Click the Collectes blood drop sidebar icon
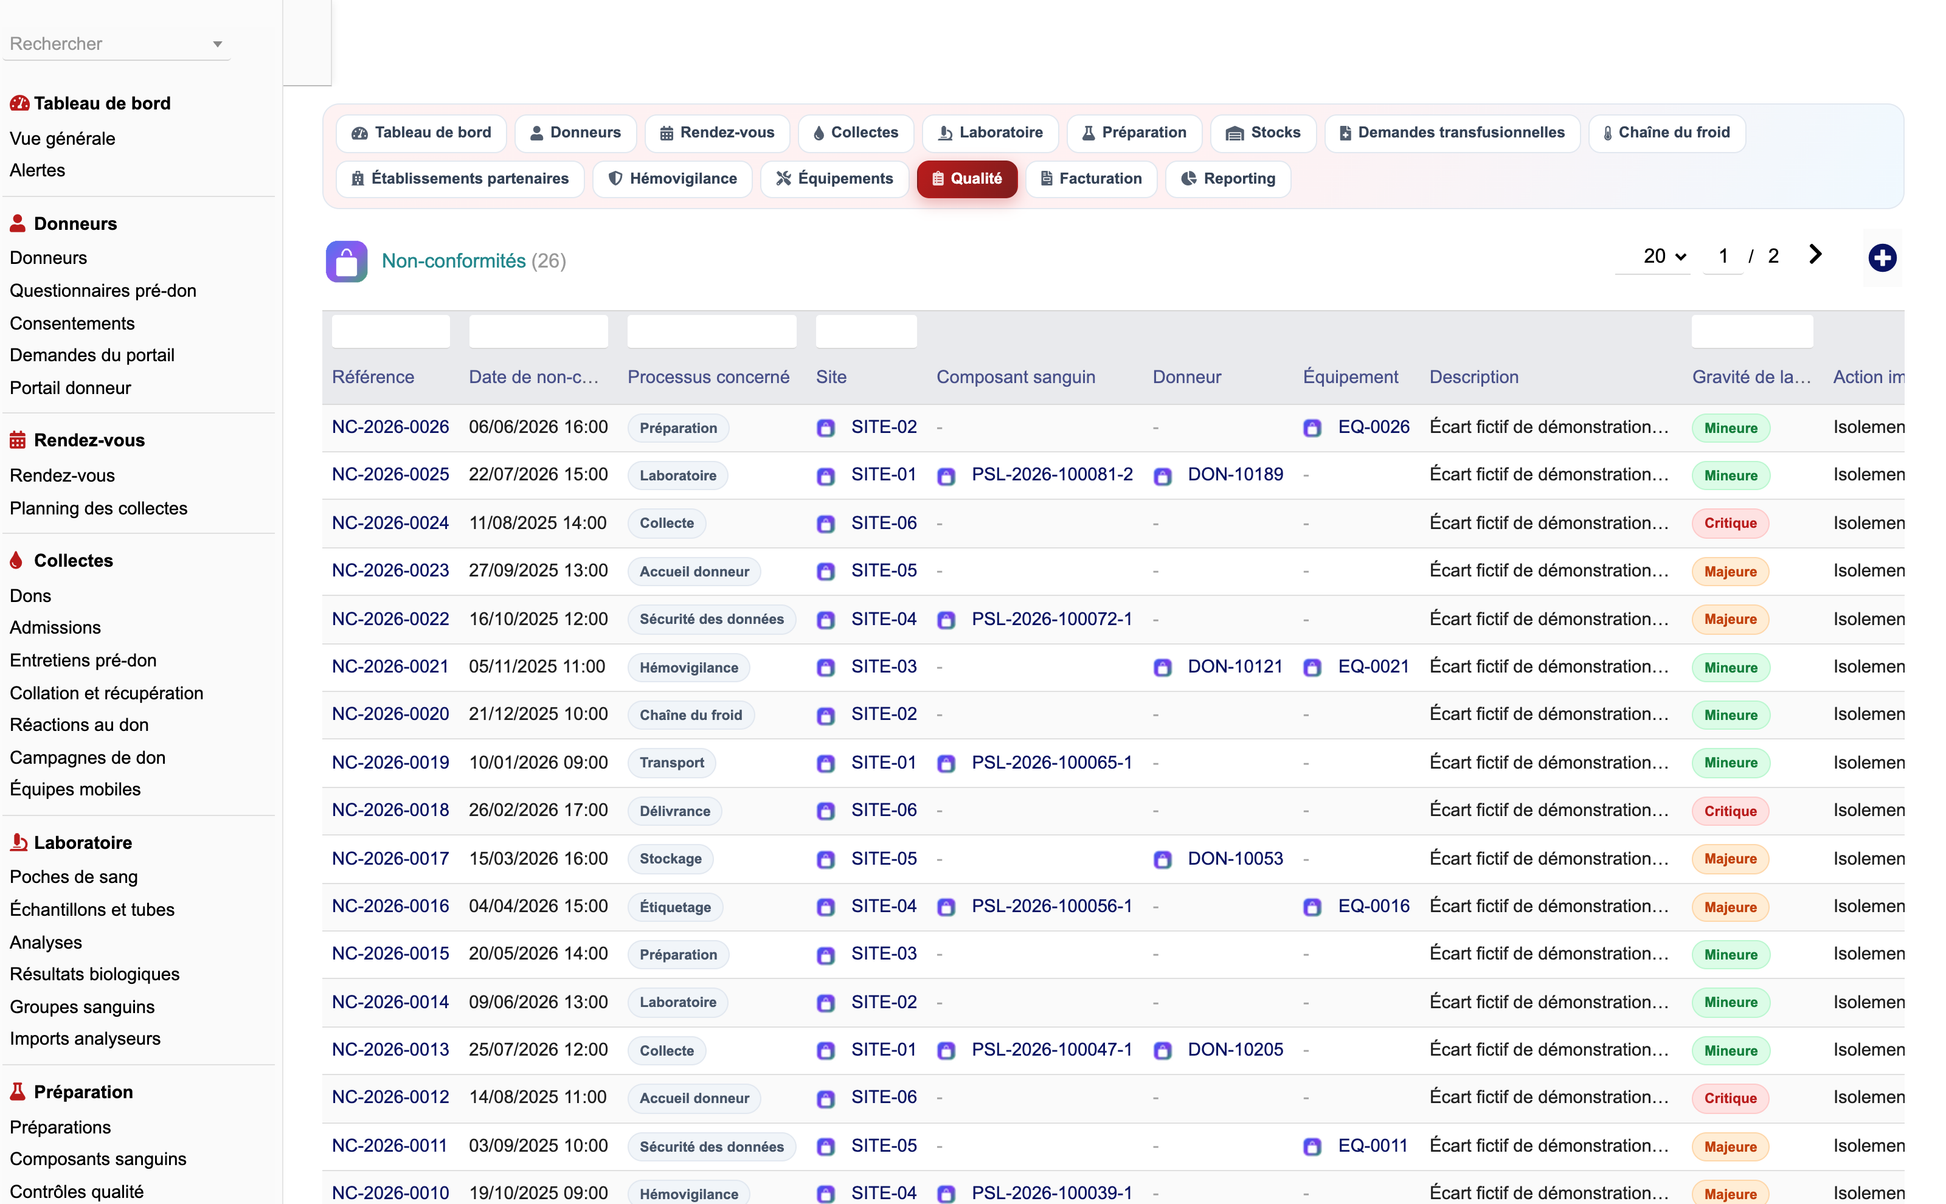Viewport: 1946px width, 1204px height. (17, 560)
